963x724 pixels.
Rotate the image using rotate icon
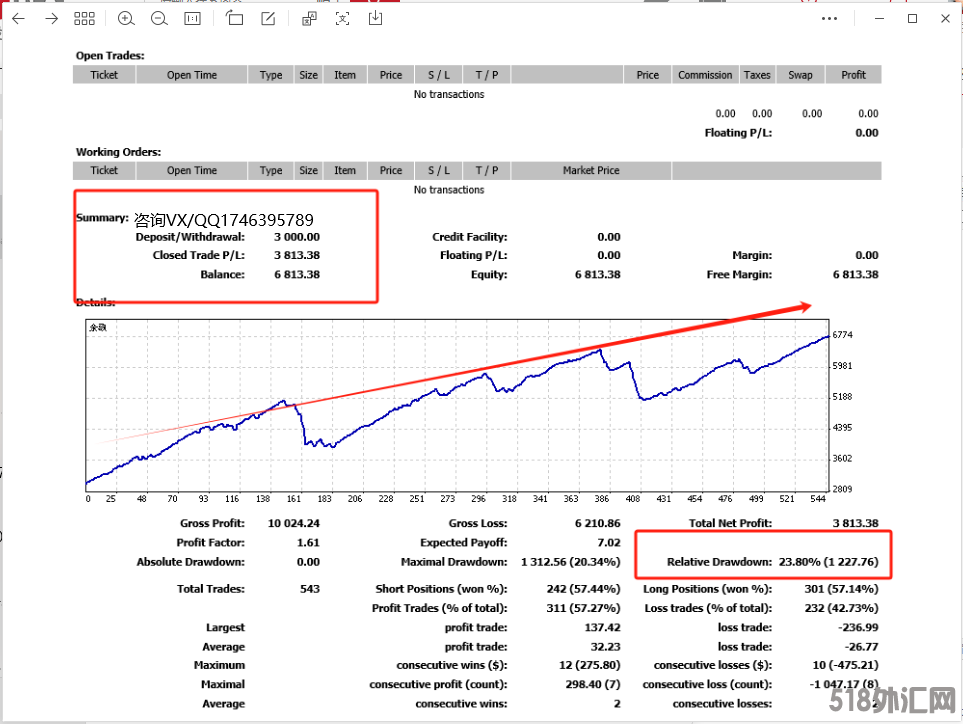pyautogui.click(x=235, y=18)
